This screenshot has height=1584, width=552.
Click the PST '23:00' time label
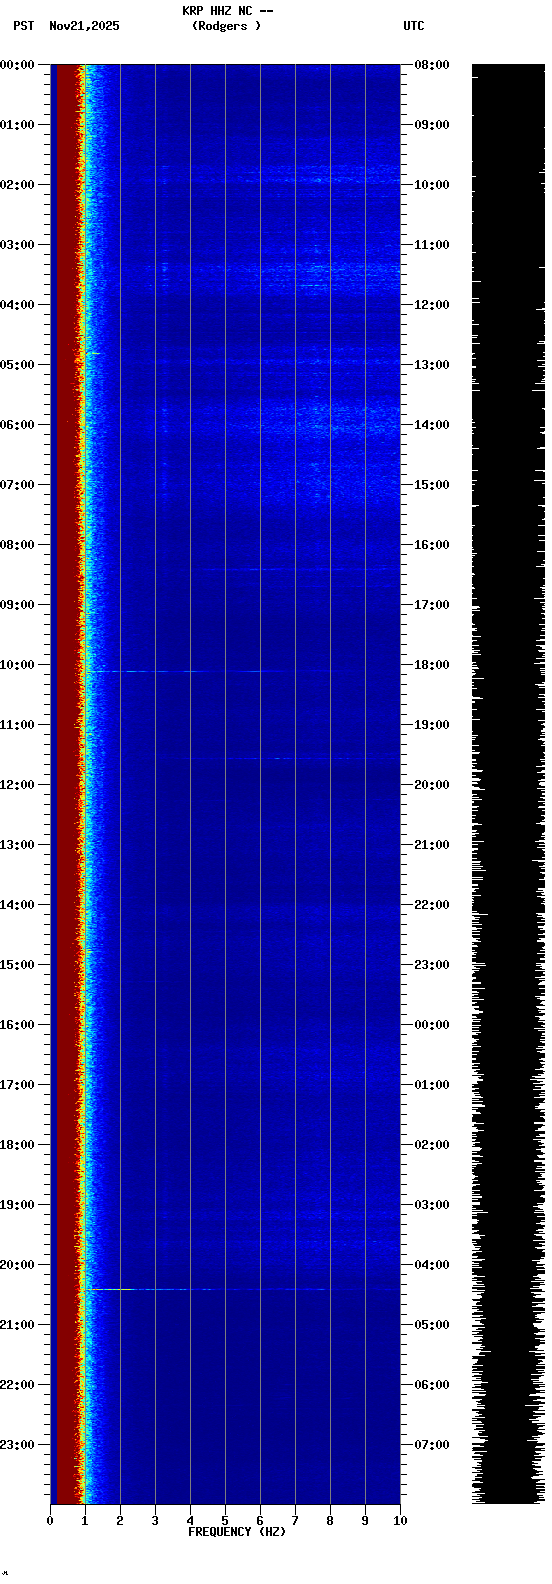(17, 1445)
